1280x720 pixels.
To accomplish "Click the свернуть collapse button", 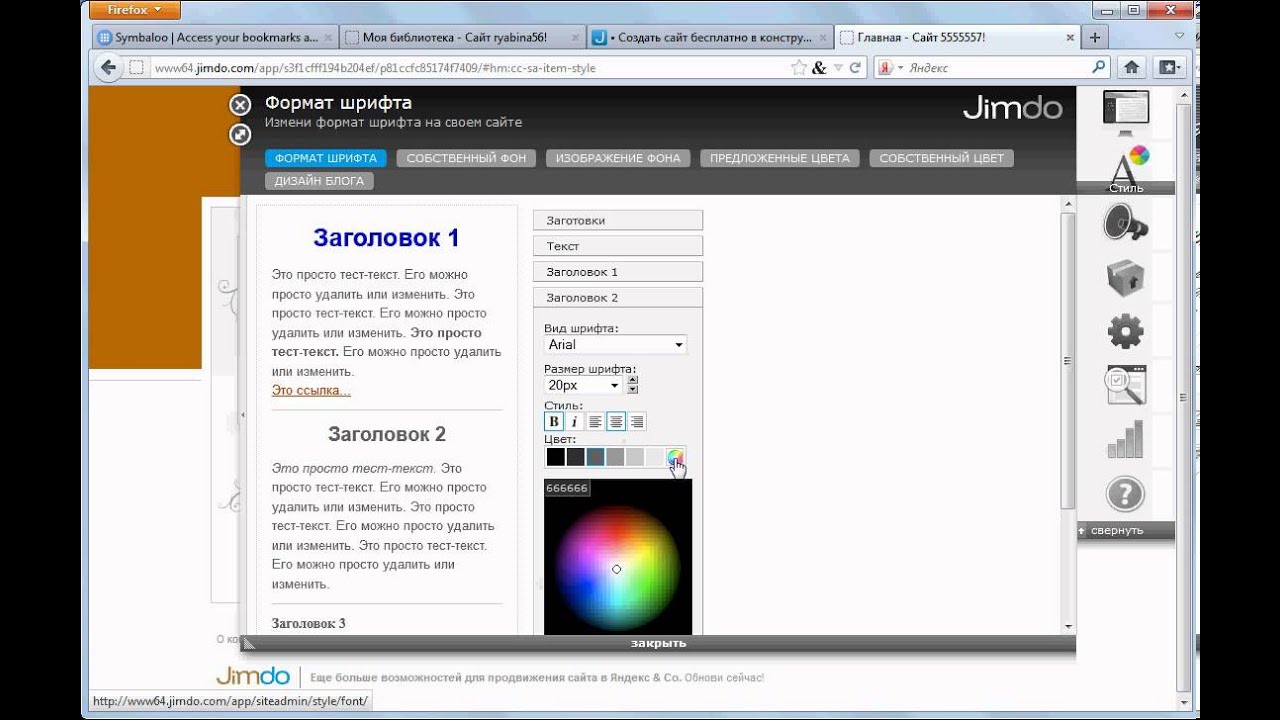I will pyautogui.click(x=1117, y=530).
